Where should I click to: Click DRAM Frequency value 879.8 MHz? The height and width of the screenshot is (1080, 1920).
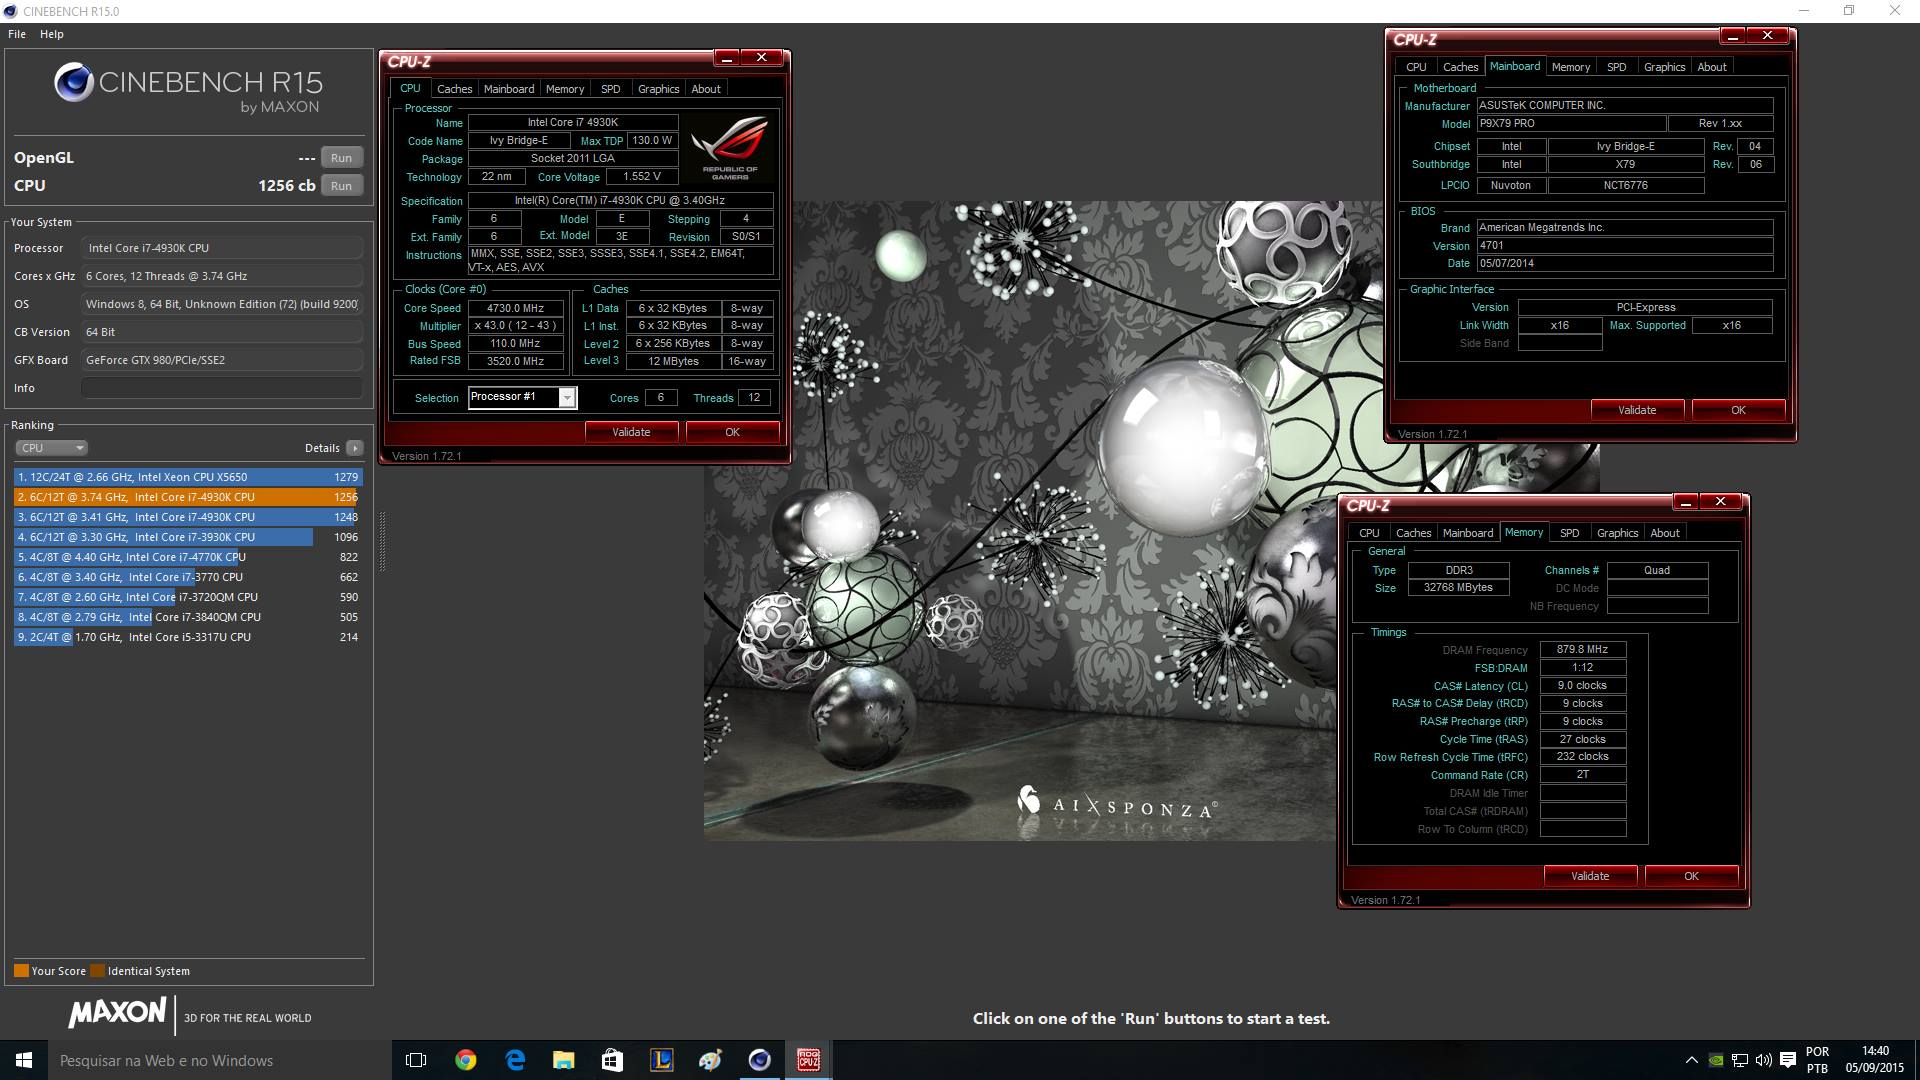(1582, 649)
